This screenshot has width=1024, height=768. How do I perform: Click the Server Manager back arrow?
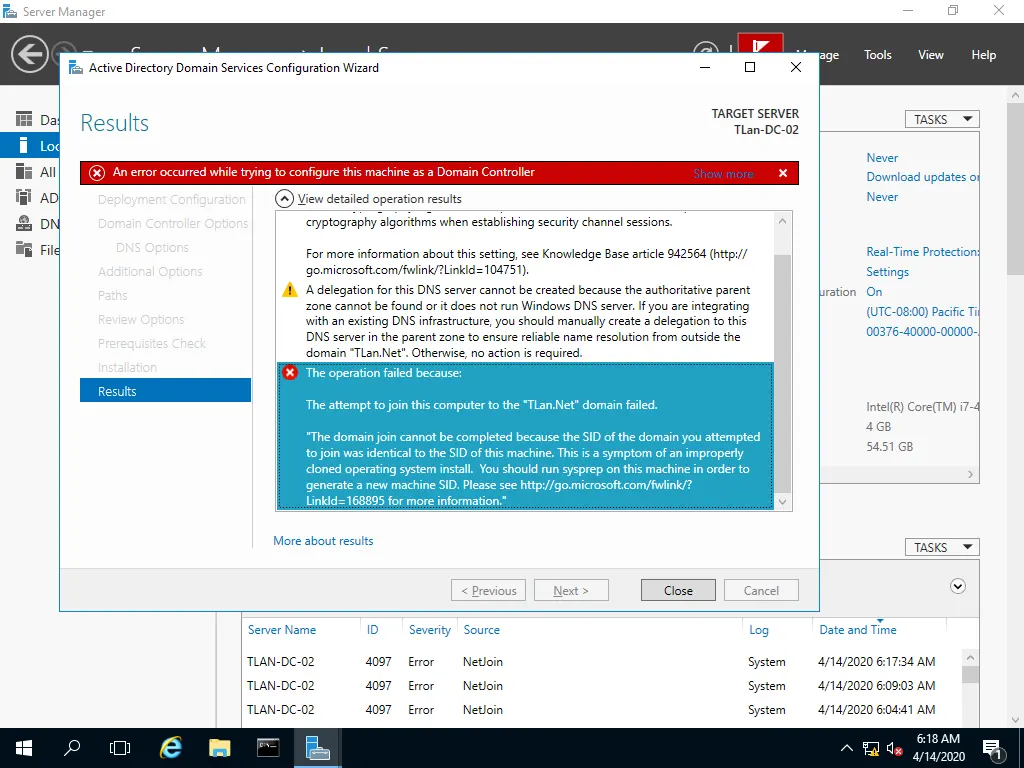tap(29, 54)
